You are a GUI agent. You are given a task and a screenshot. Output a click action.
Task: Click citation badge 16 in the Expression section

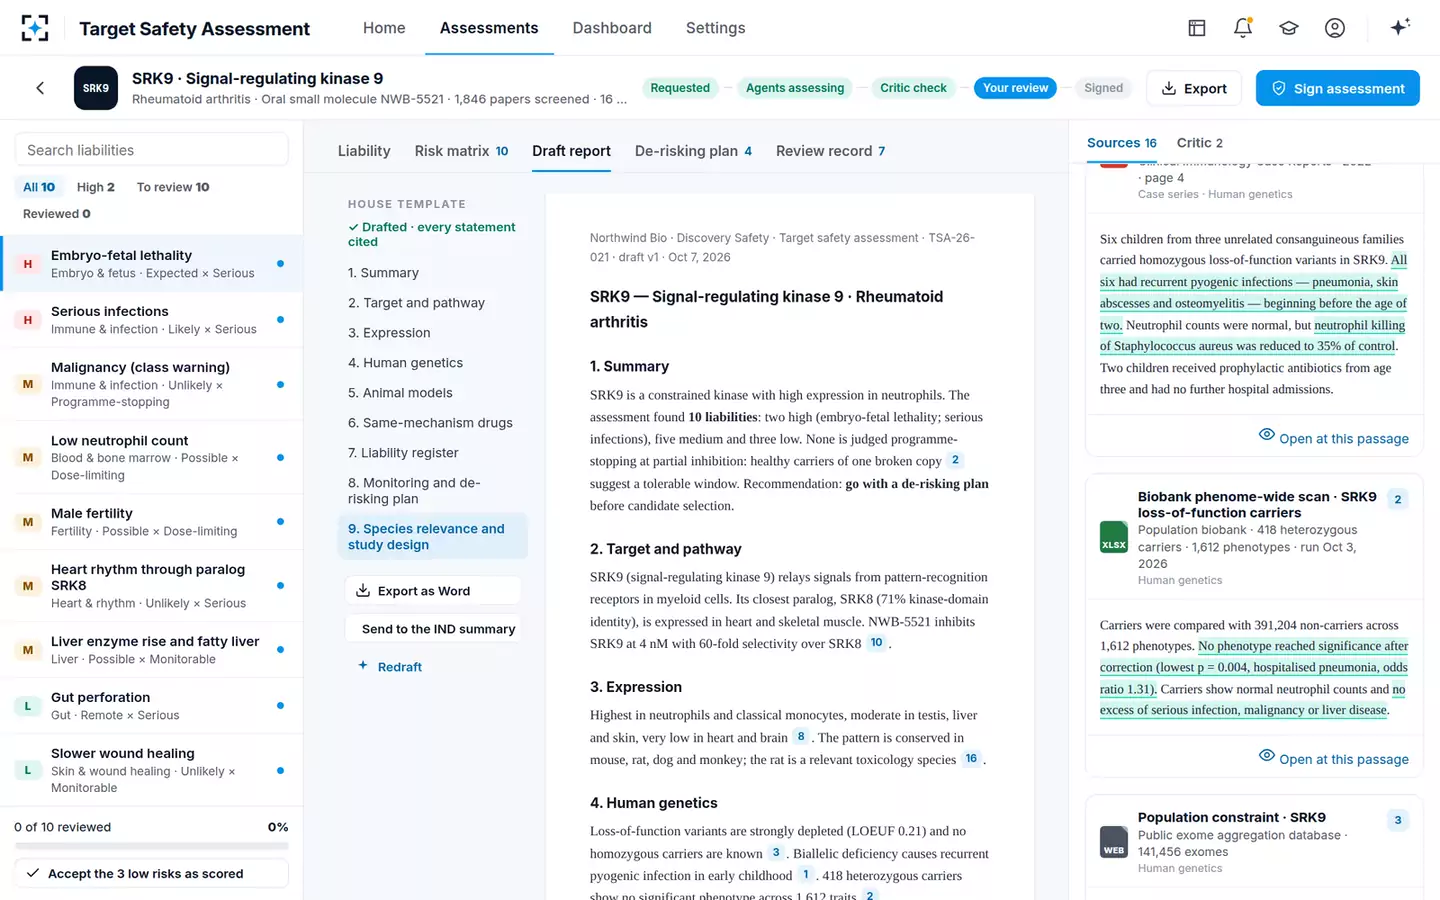[x=971, y=759]
